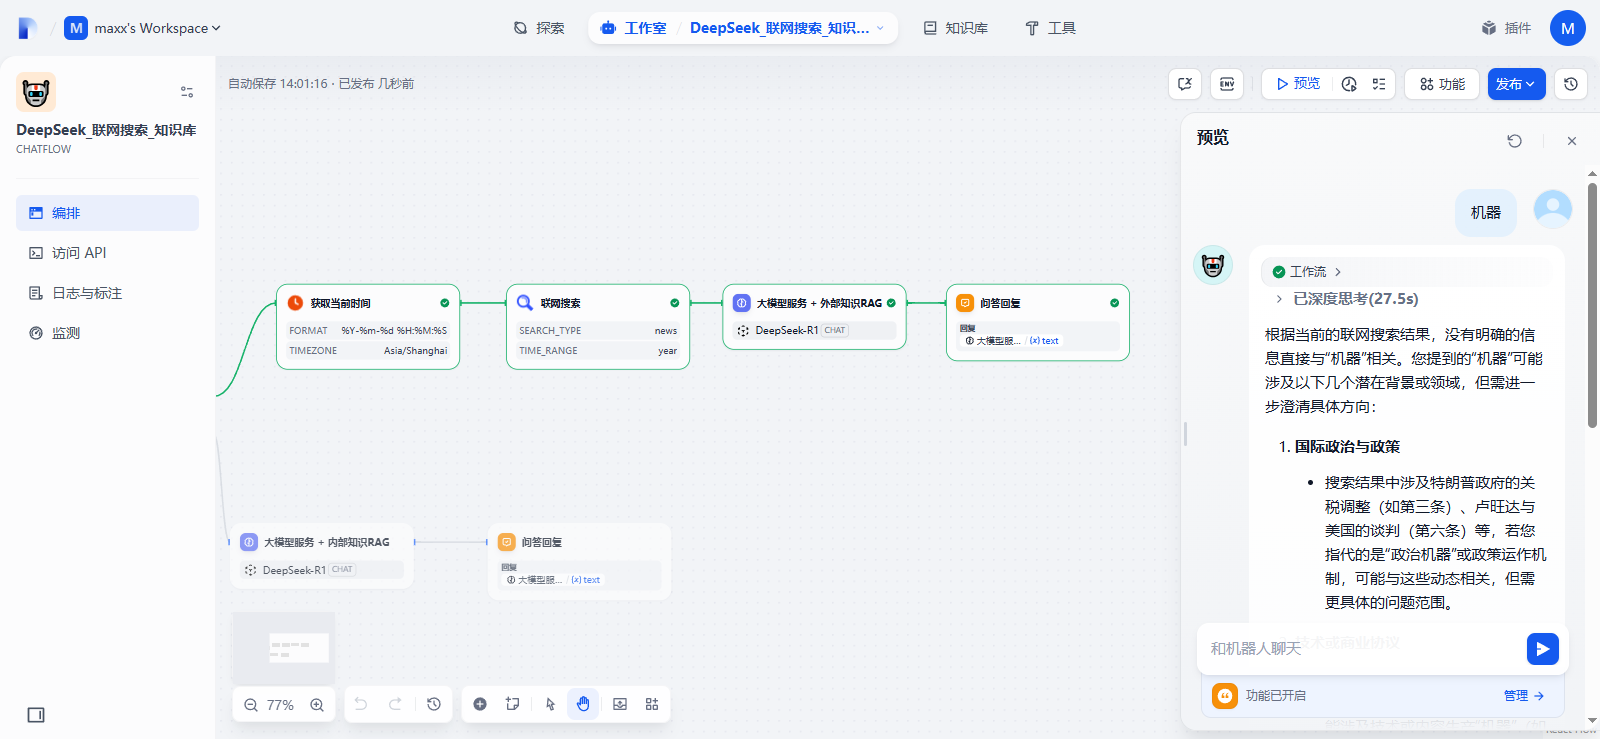Select 编排 orchestrate in sidebar
The width and height of the screenshot is (1600, 739).
(107, 213)
